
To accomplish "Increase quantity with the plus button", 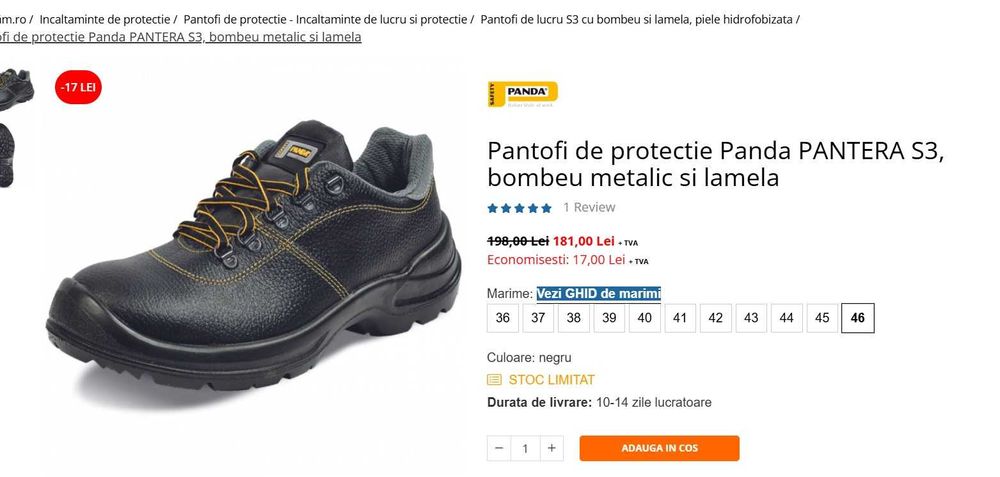I will tap(552, 448).
